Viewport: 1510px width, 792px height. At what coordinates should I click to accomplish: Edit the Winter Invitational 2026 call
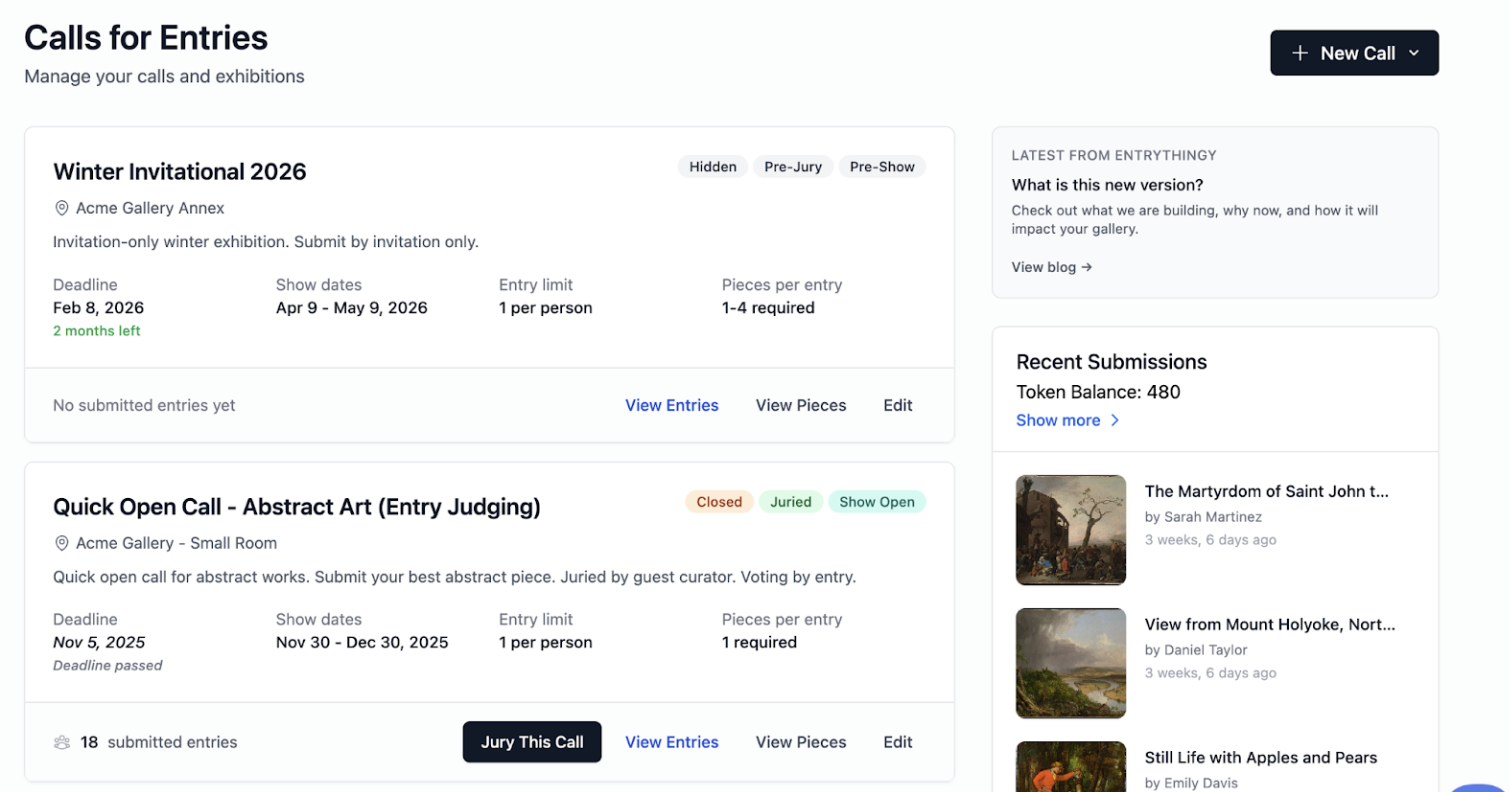tap(897, 405)
